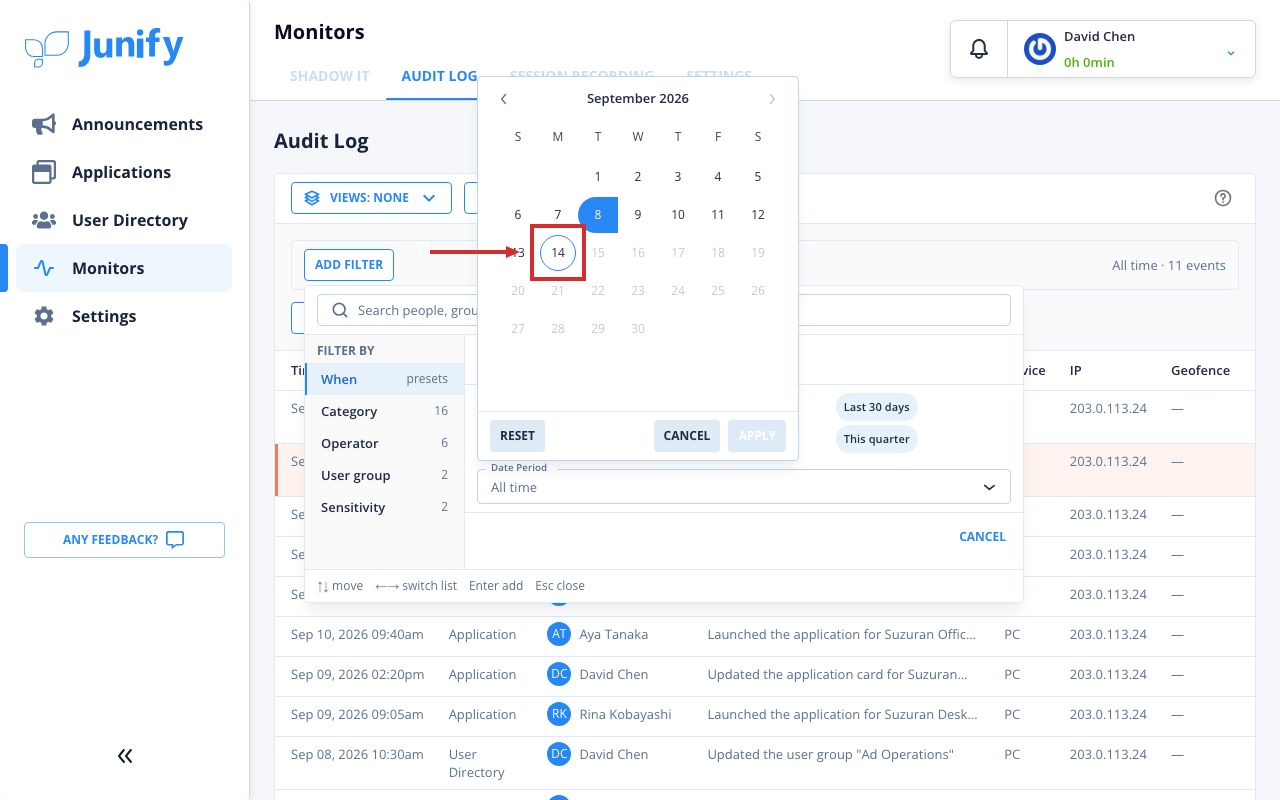1280x800 pixels.
Task: Click the Geofence column header
Action: coord(1200,370)
